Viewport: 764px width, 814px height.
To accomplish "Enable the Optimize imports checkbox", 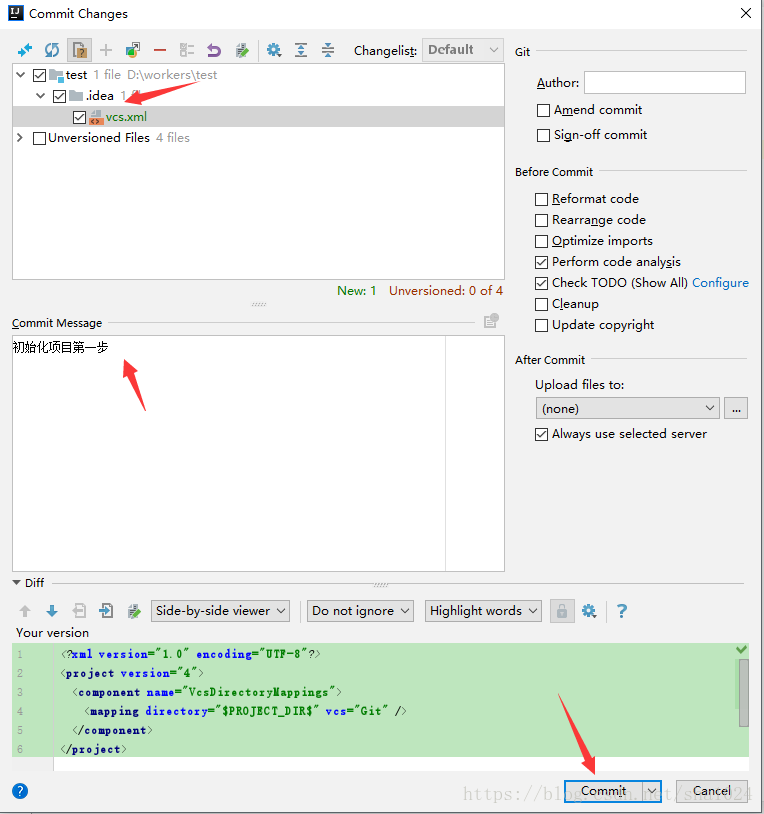I will 541,241.
